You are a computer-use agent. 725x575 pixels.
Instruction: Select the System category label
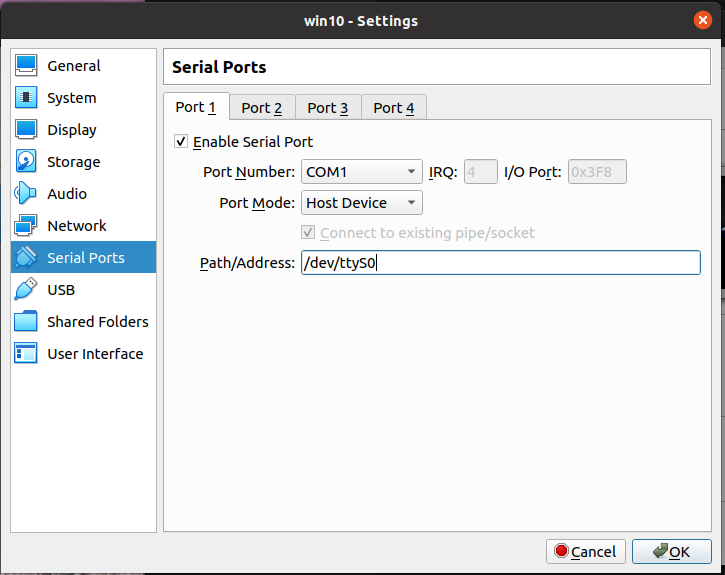72,98
